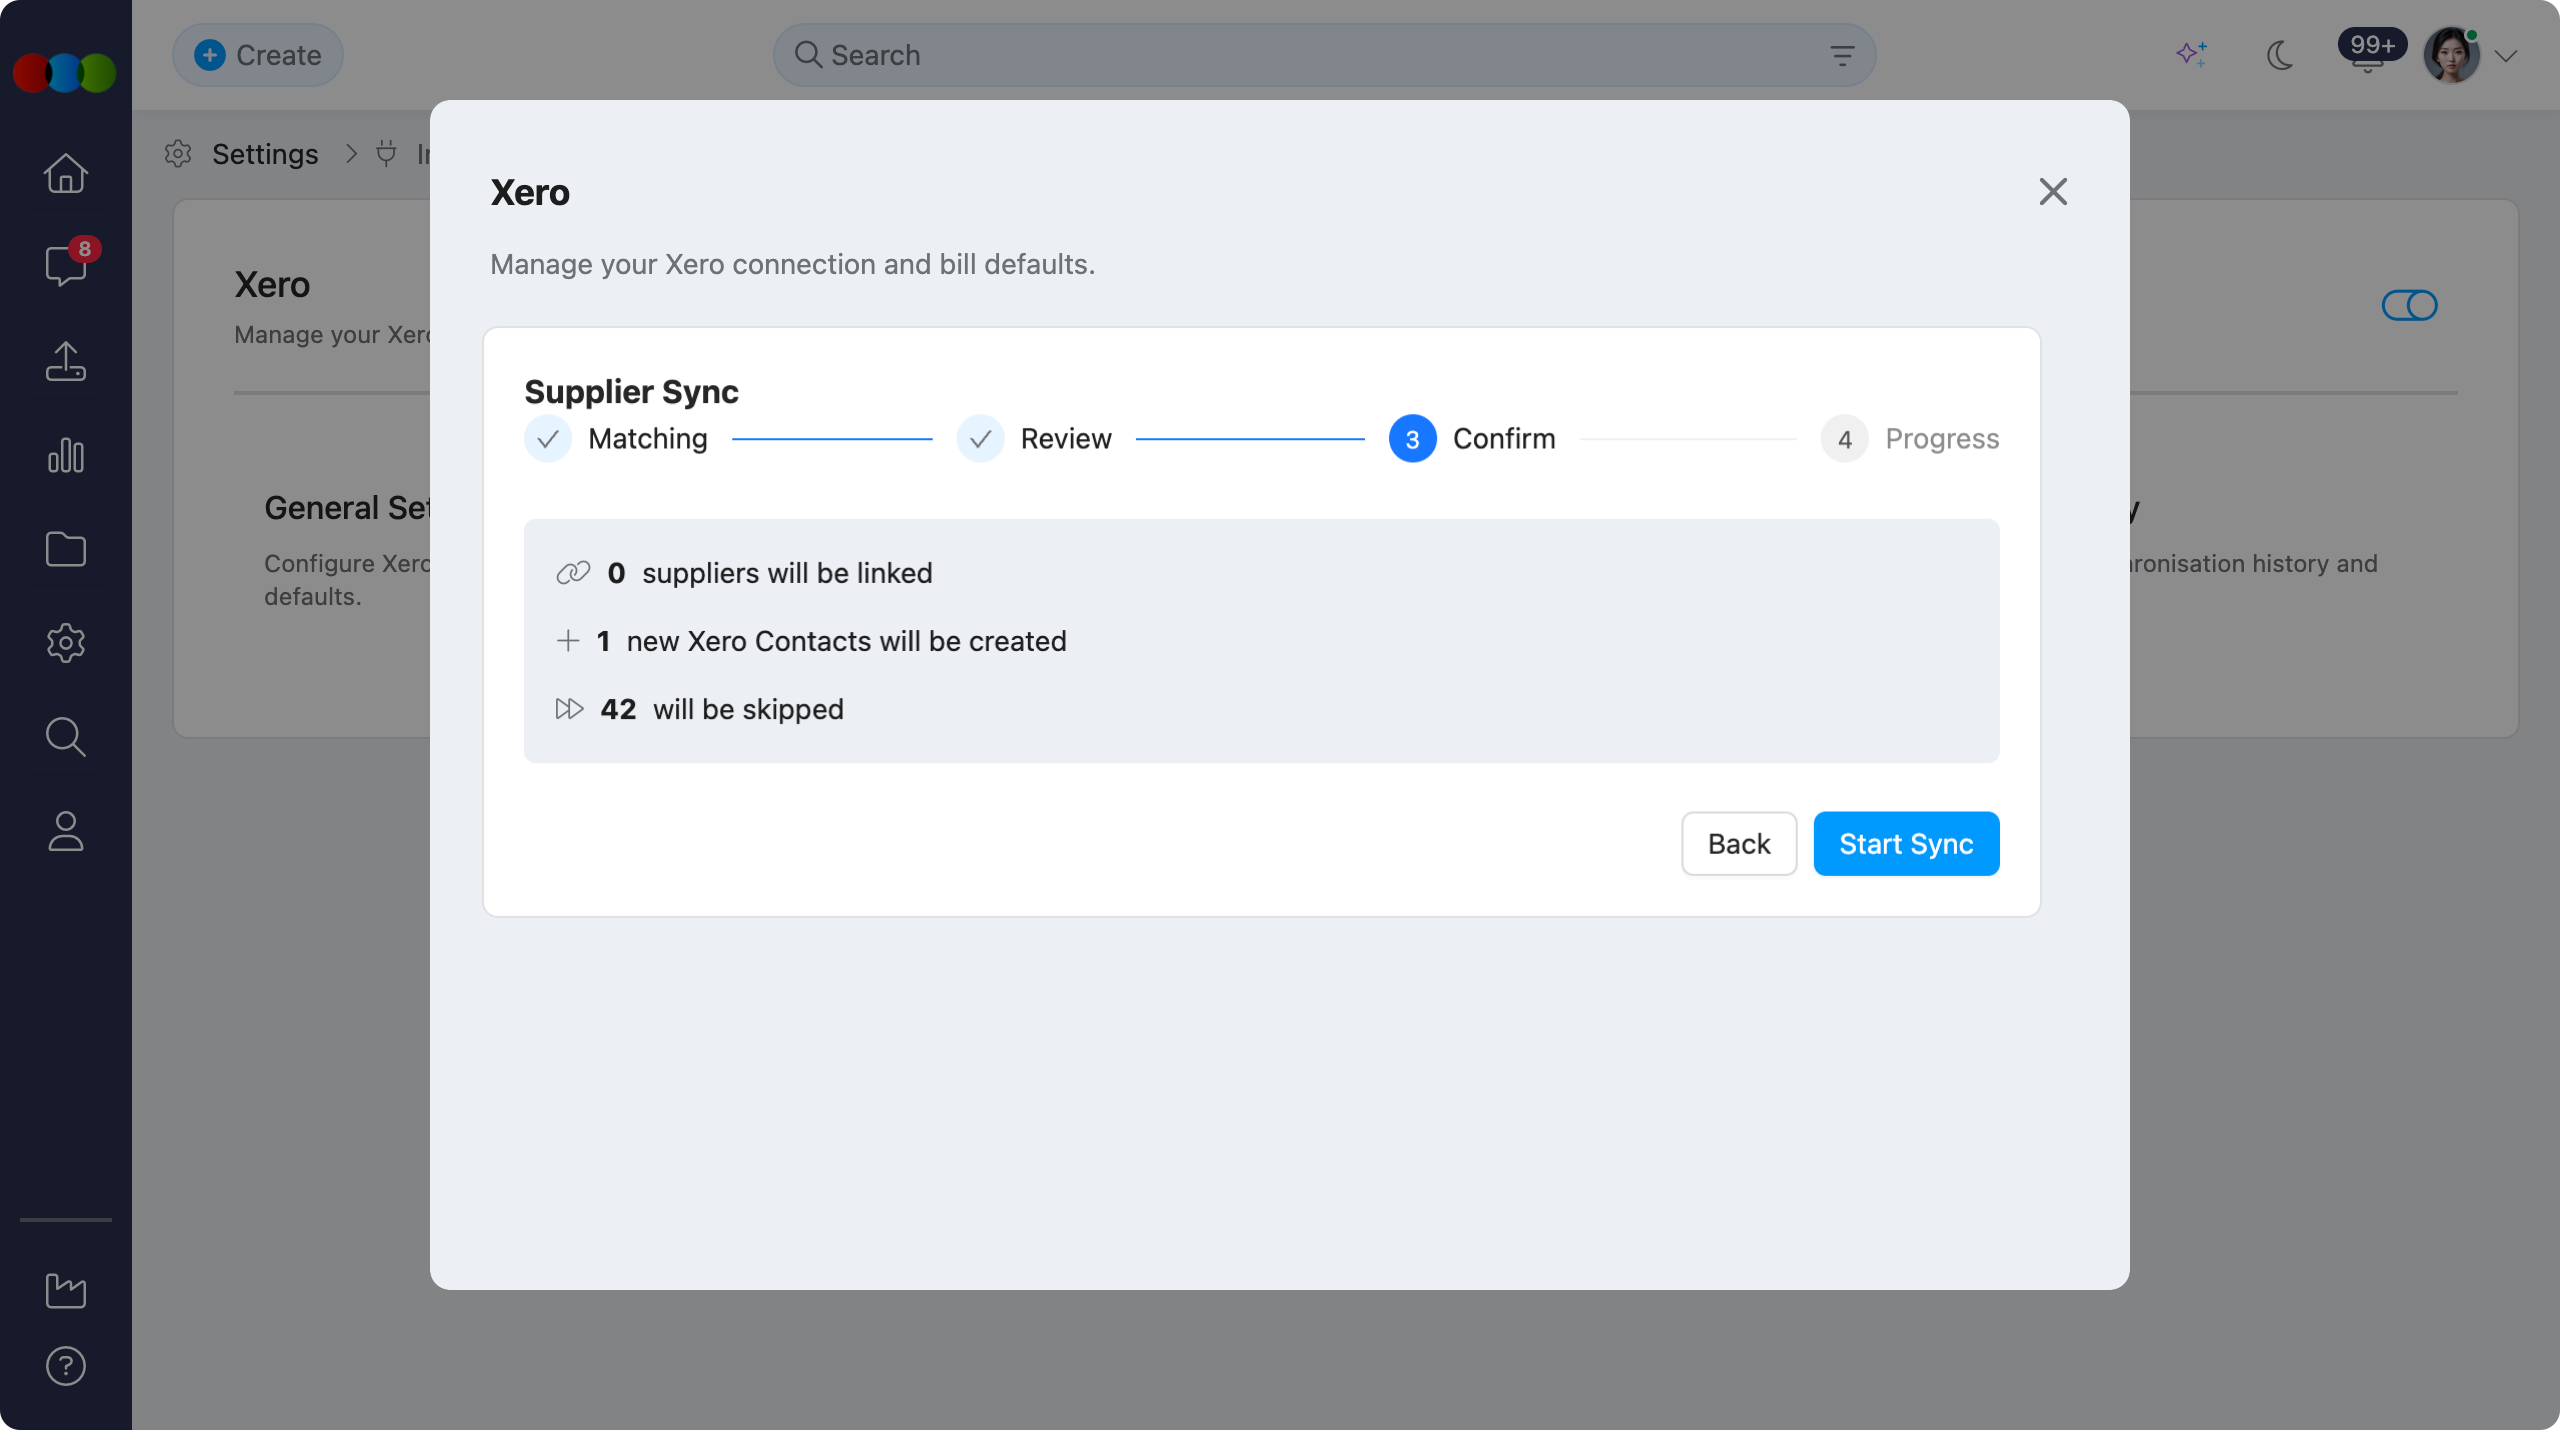
Task: Go to the Review step
Action: [1034, 438]
